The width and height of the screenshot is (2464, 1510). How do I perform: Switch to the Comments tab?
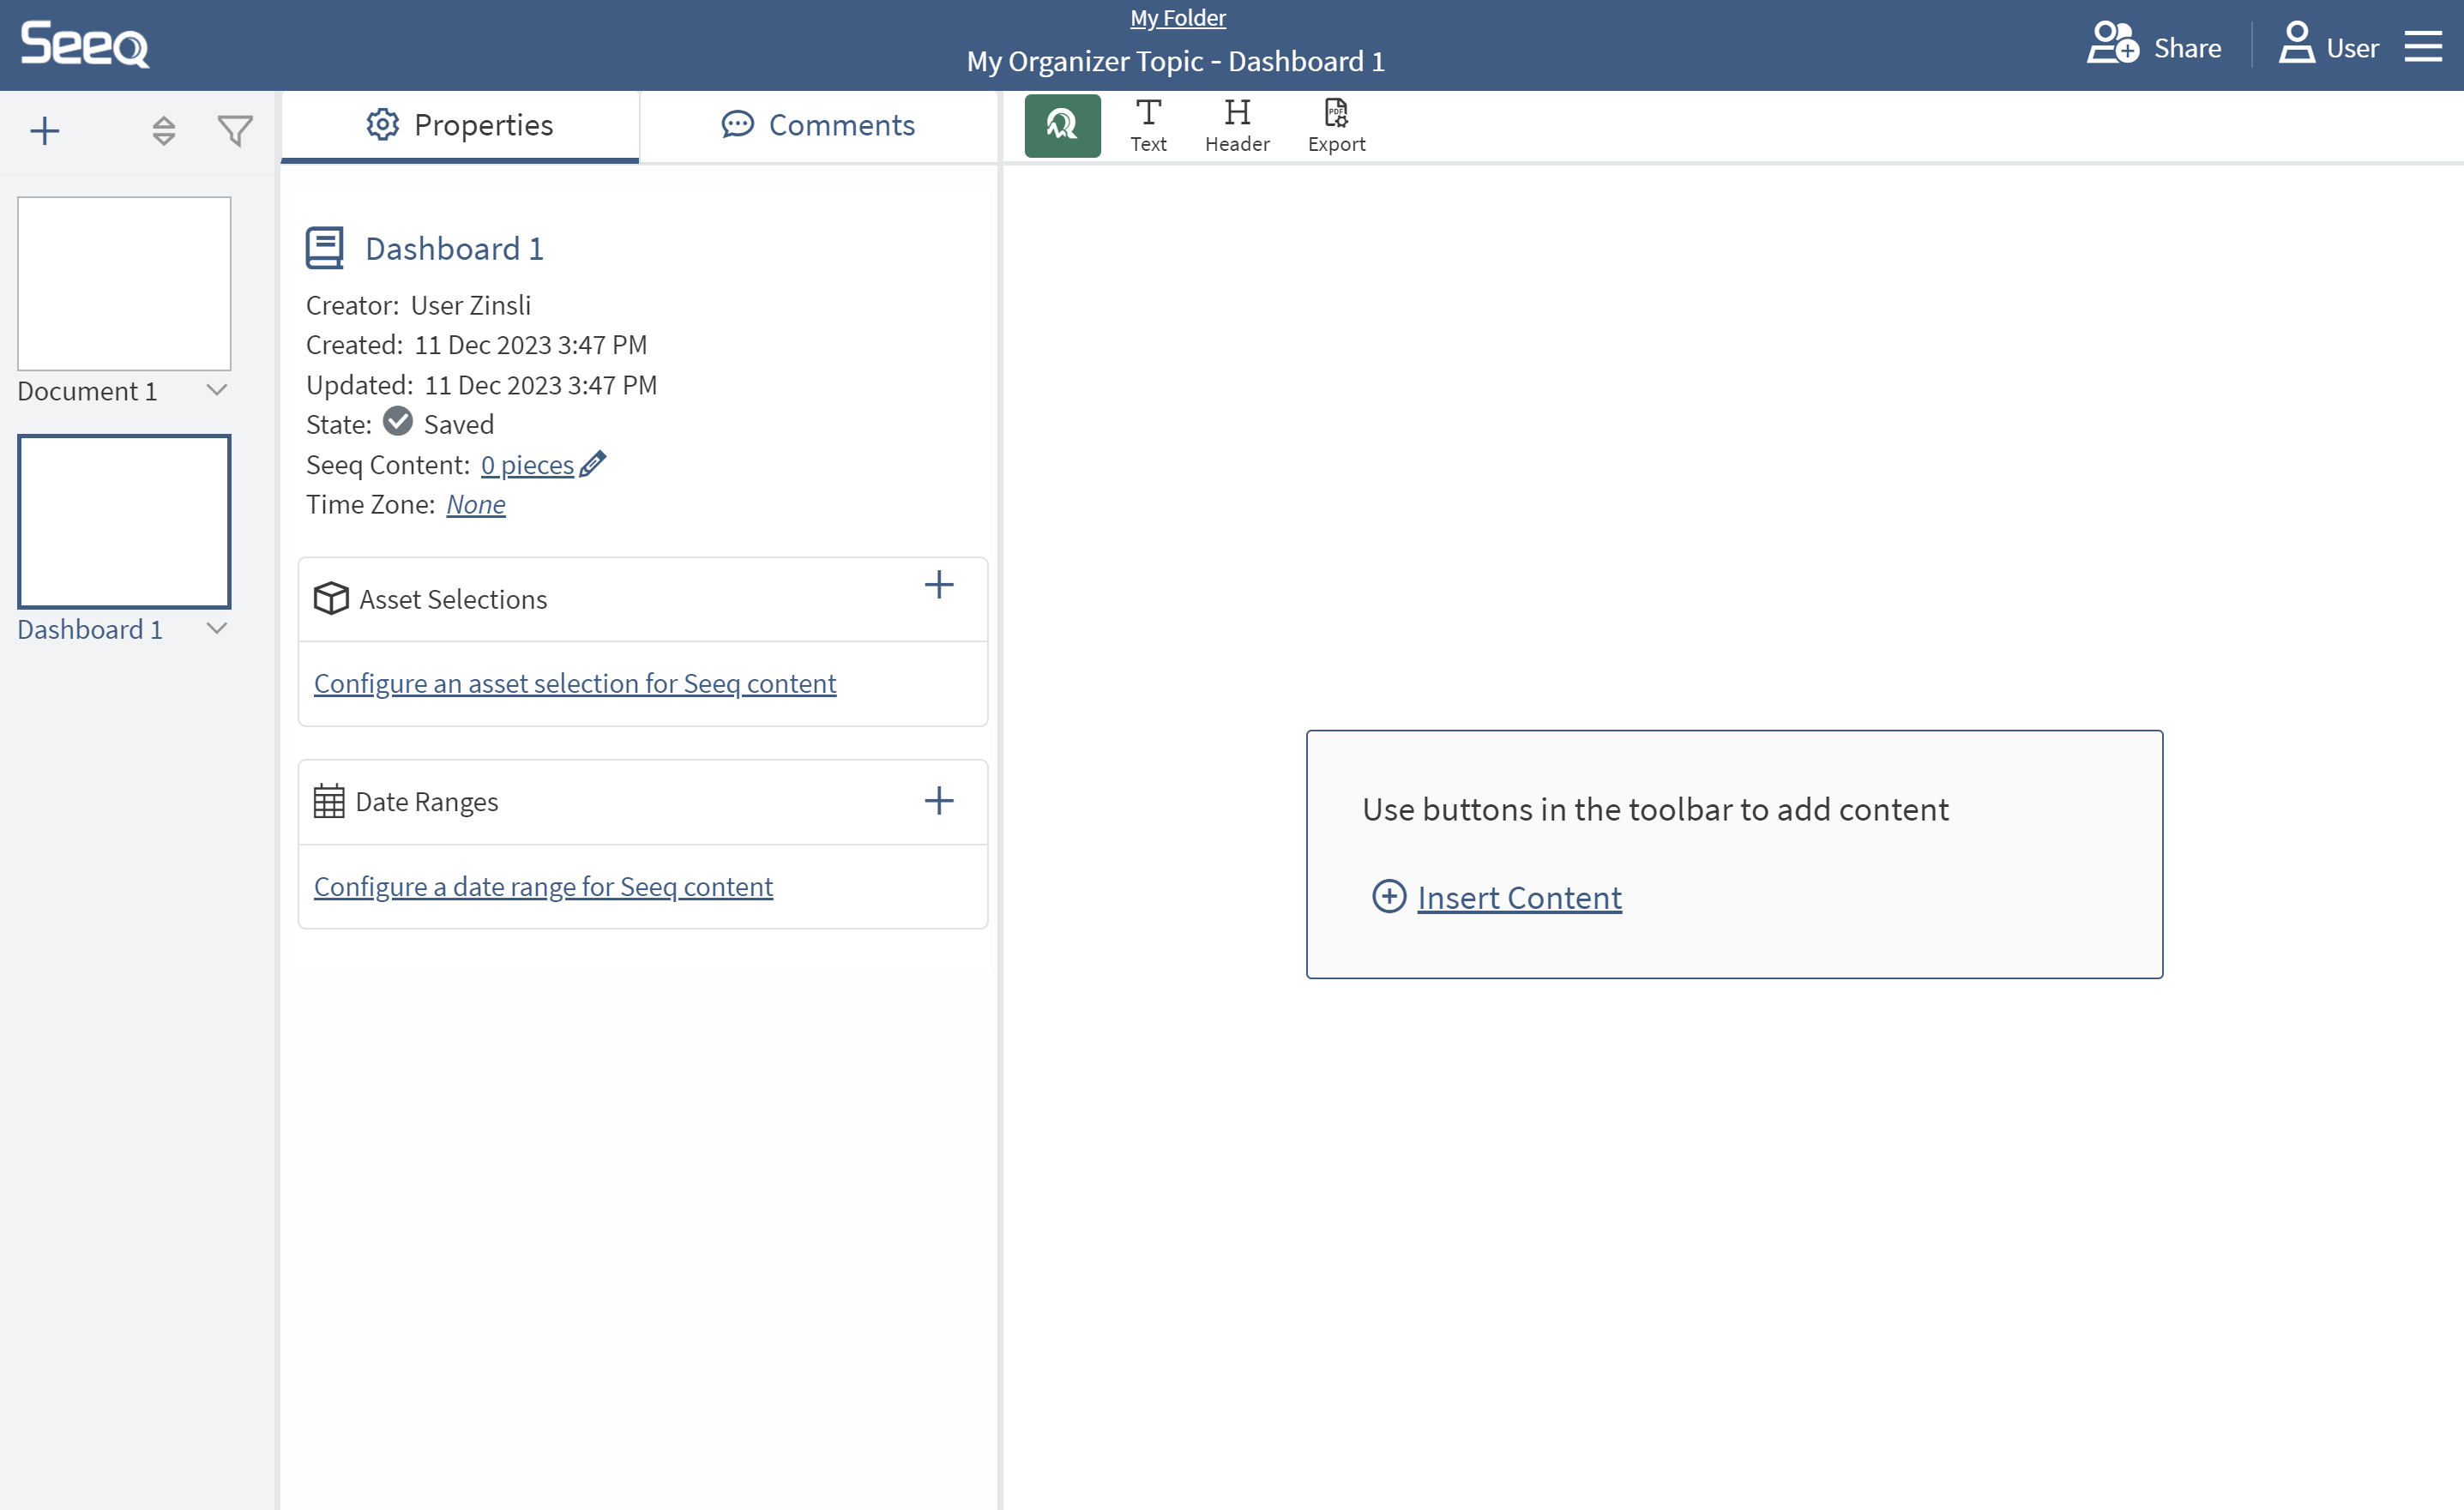pyautogui.click(x=818, y=125)
